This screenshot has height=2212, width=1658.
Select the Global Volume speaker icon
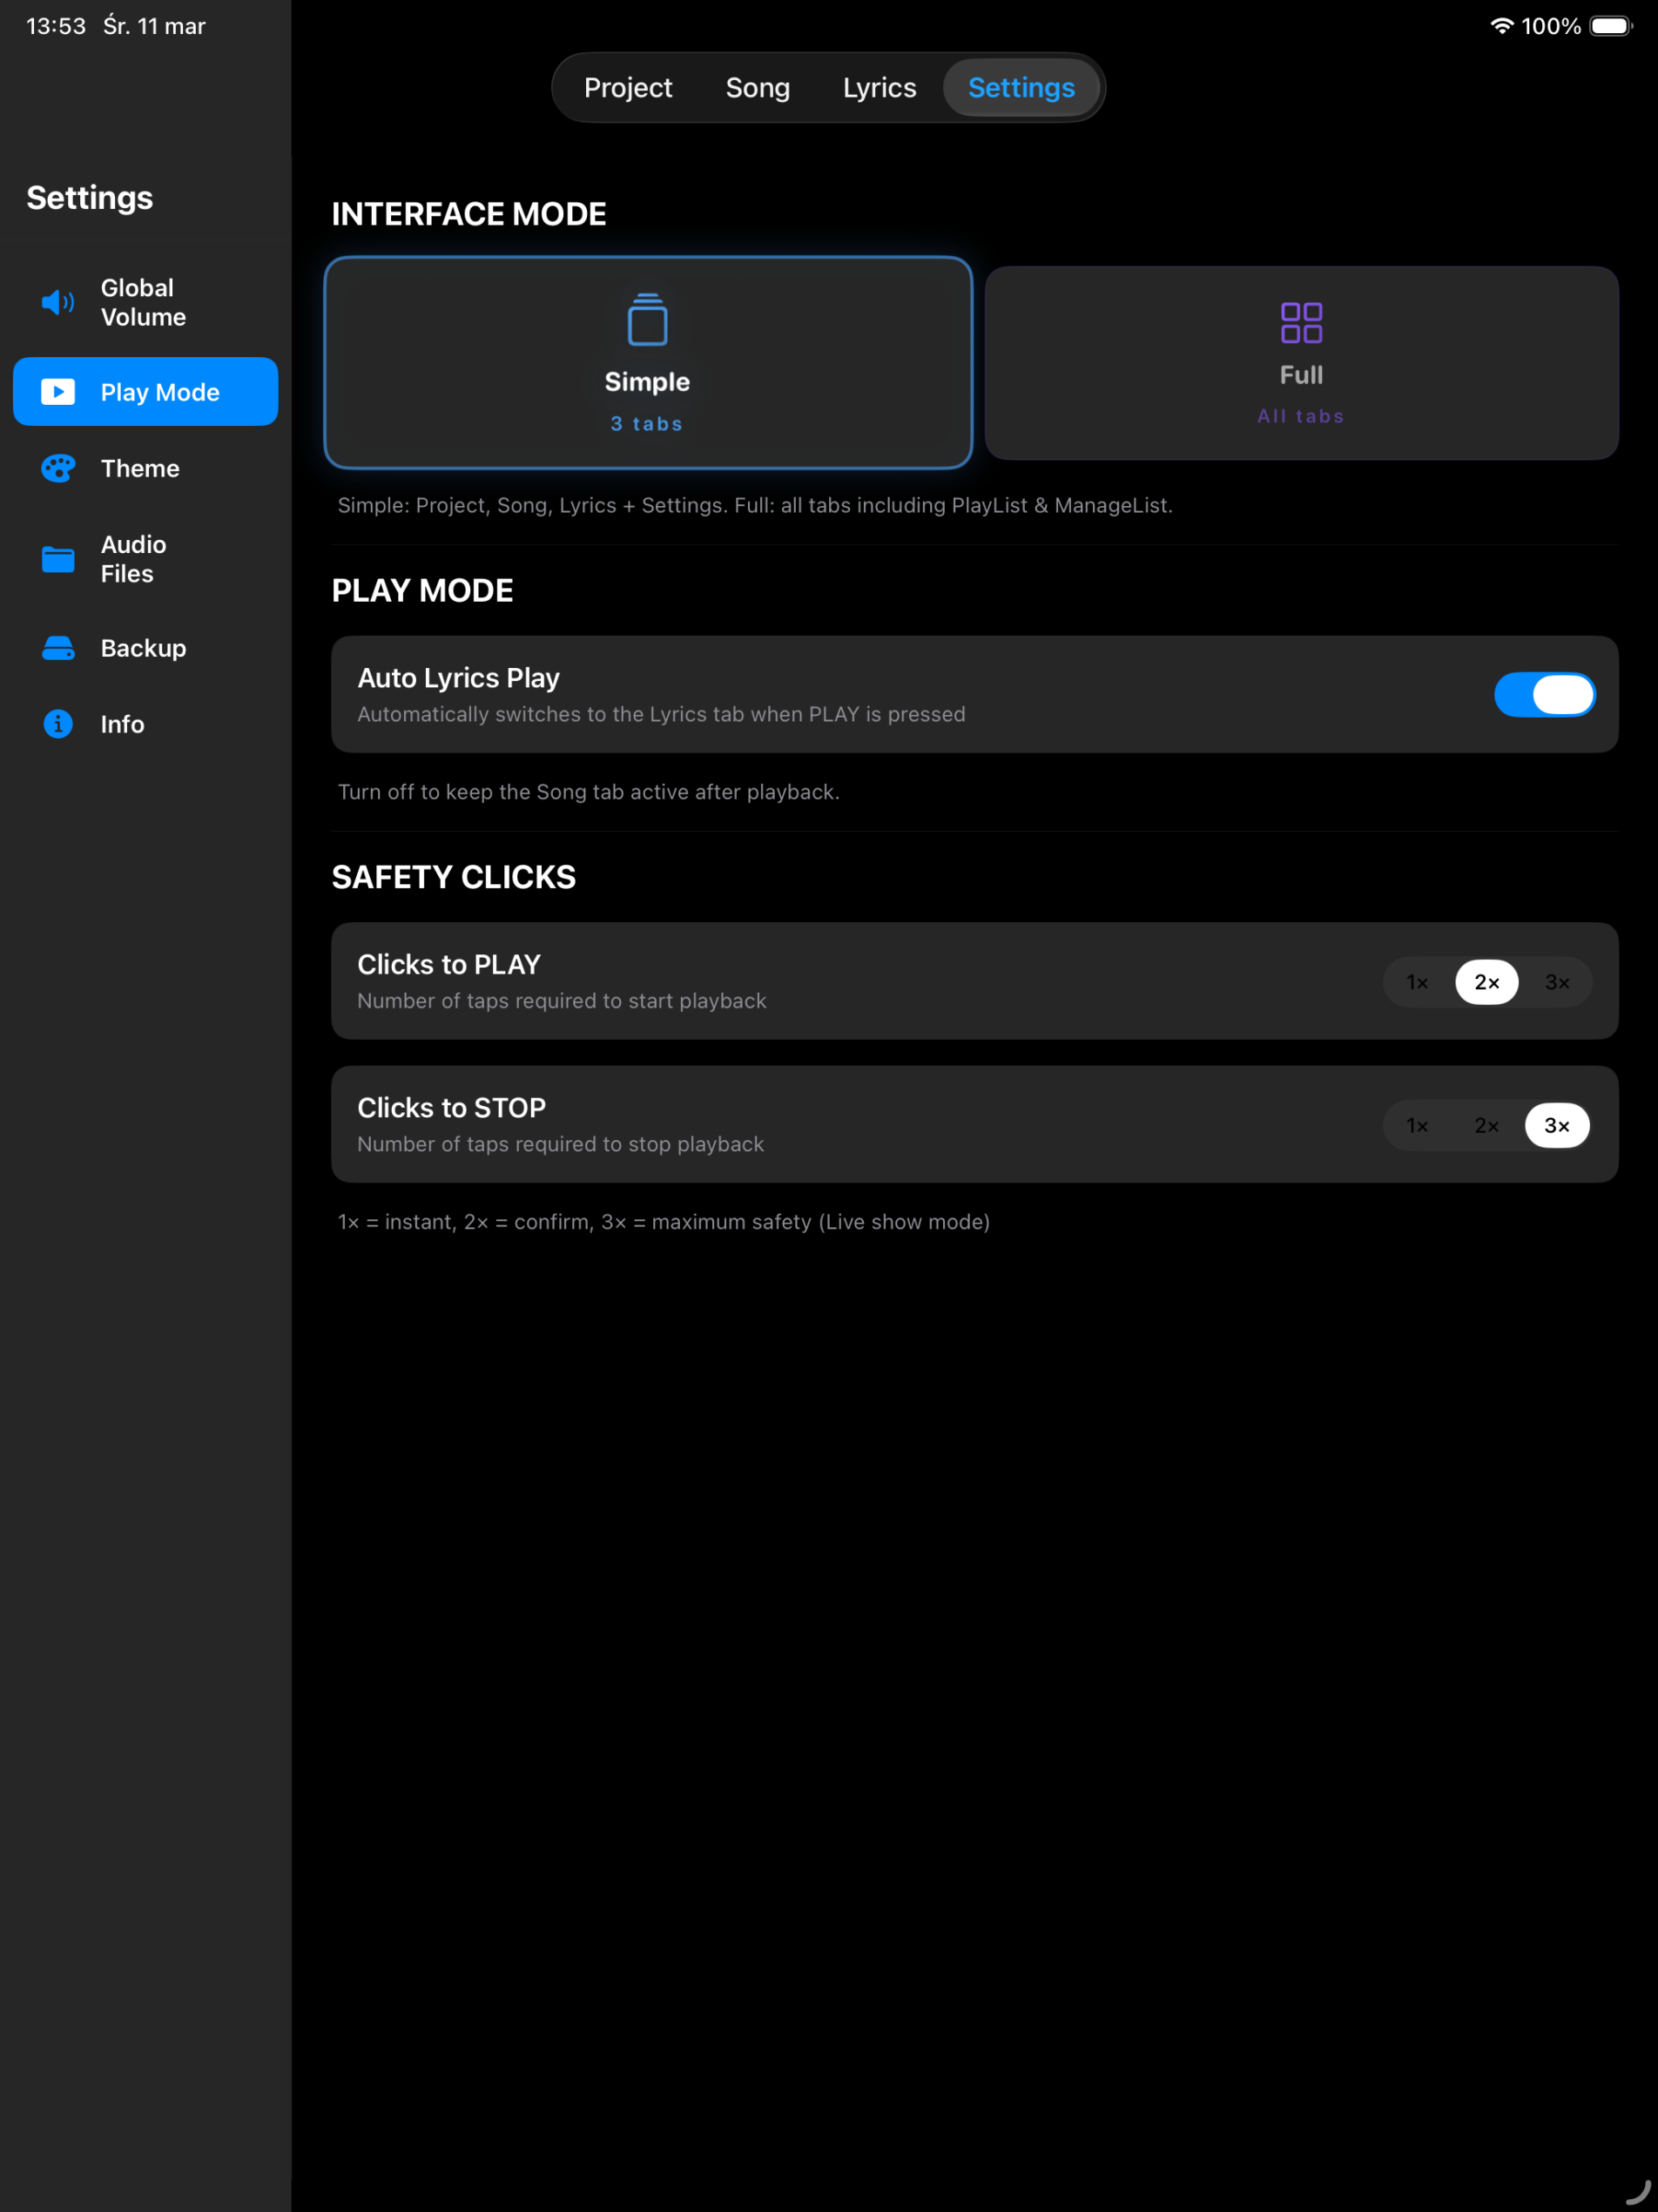(57, 302)
